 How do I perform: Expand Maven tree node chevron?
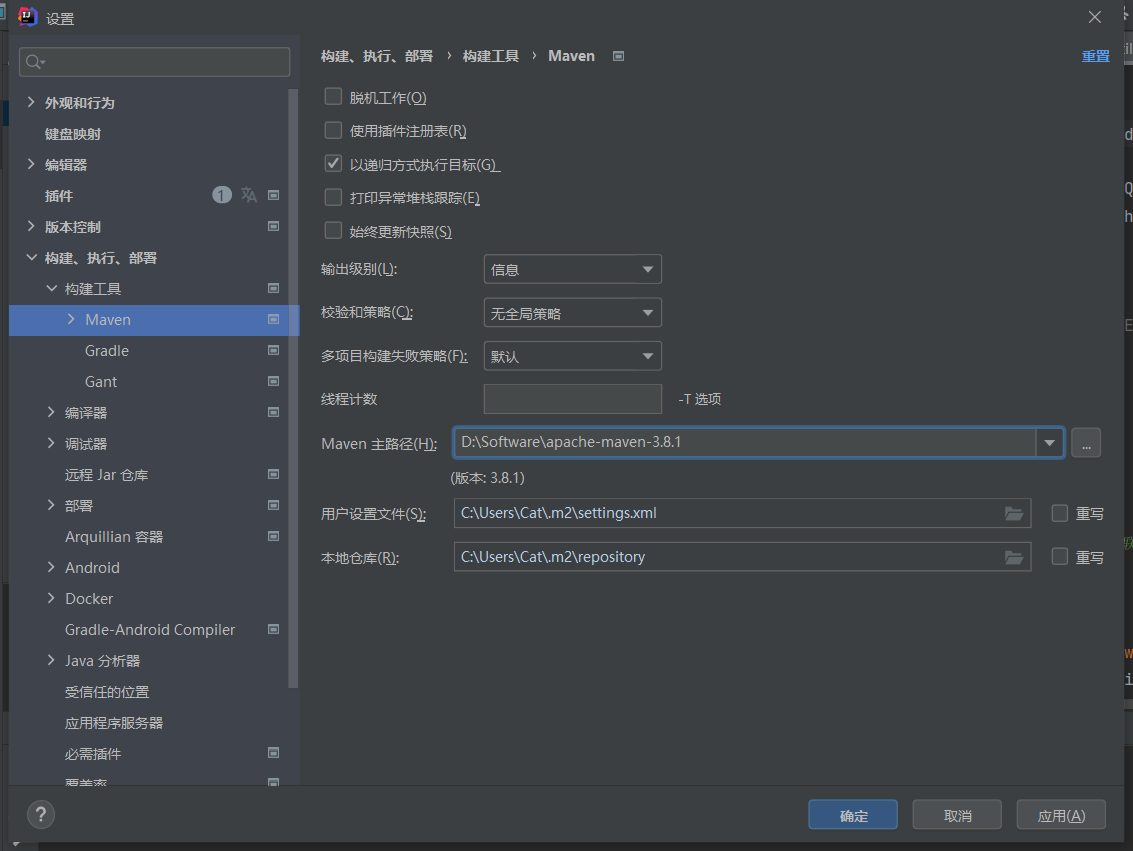(x=71, y=319)
